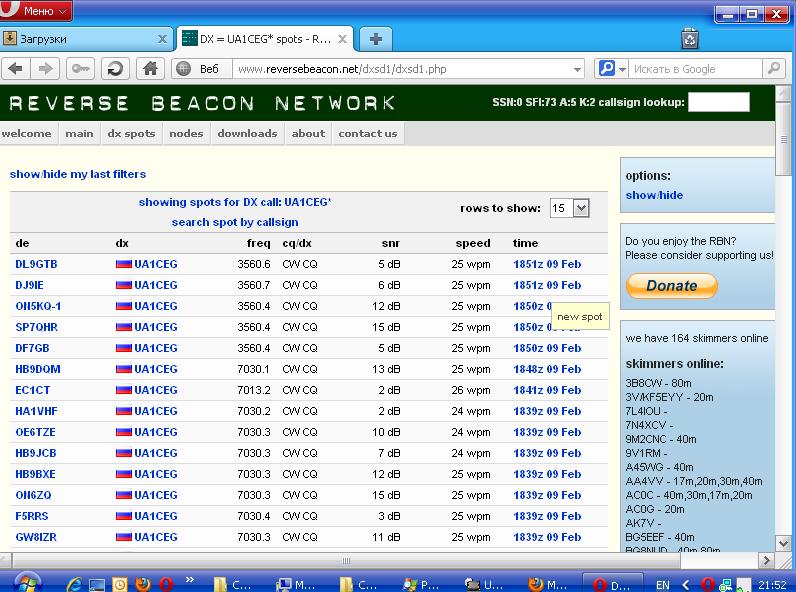Open the search engine selector dropdown
The image size is (796, 592).
[611, 69]
